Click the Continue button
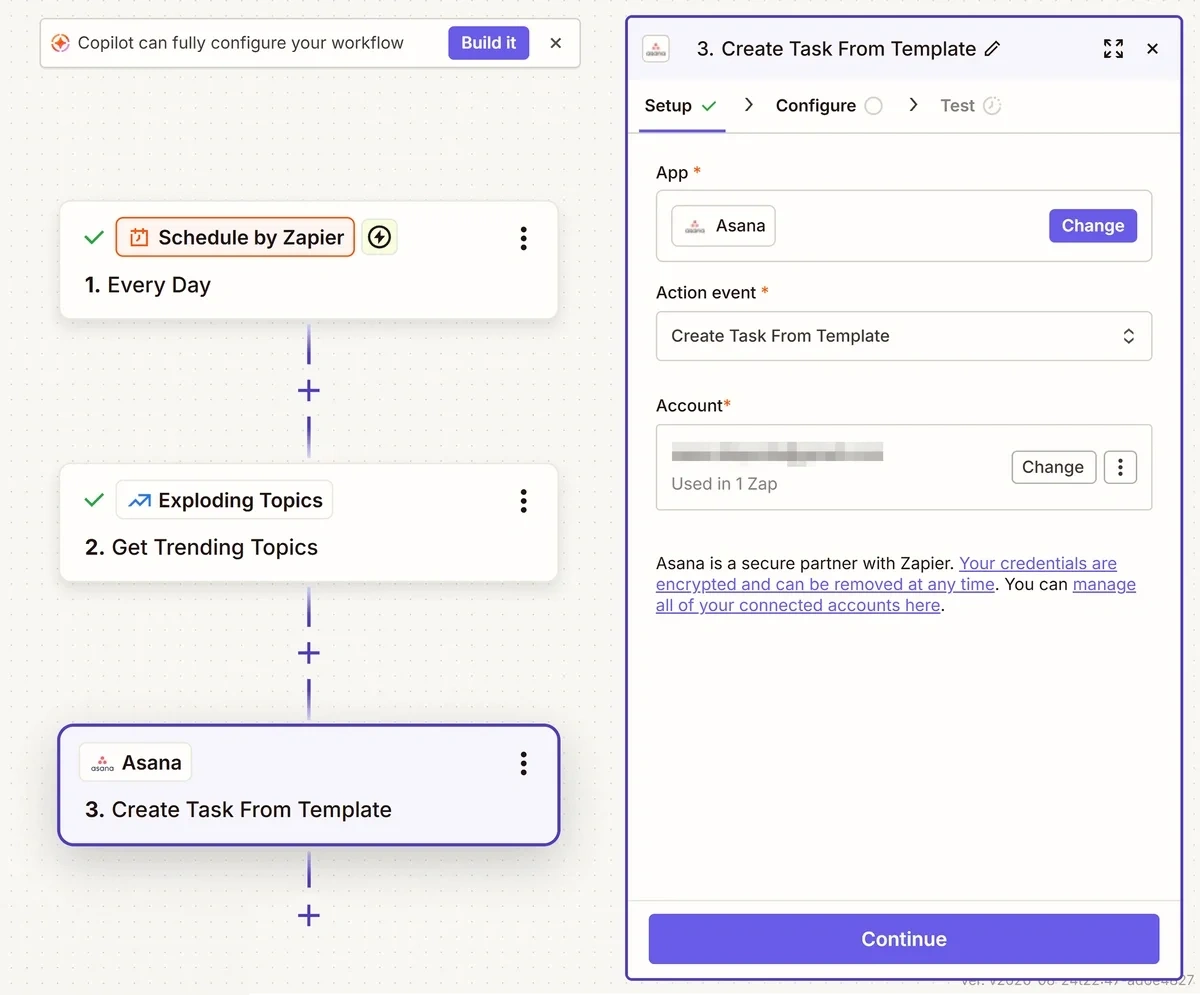This screenshot has width=1200, height=995. pyautogui.click(x=904, y=939)
